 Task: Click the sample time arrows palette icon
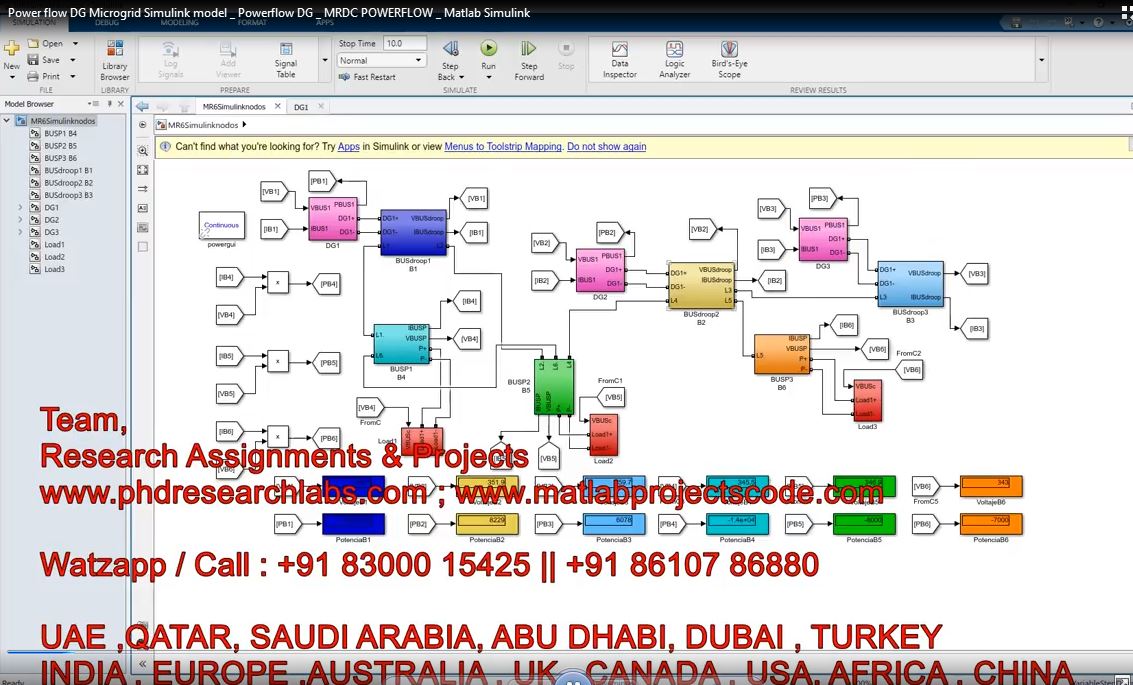[x=142, y=189]
